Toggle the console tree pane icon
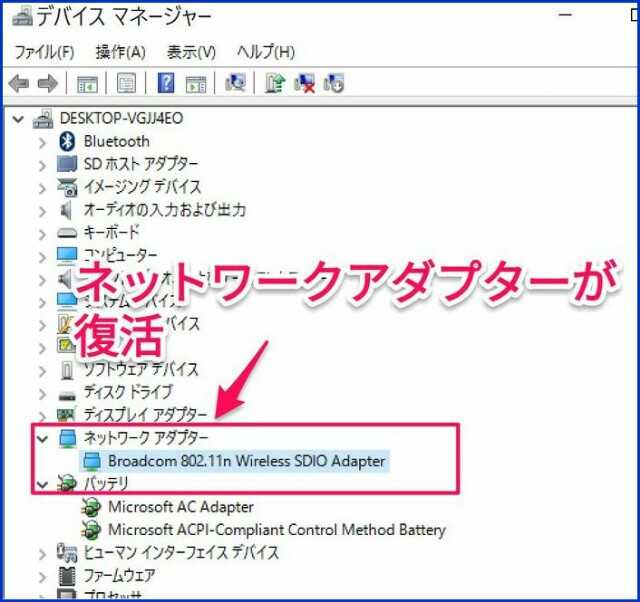This screenshot has width=640, height=602. [x=87, y=84]
